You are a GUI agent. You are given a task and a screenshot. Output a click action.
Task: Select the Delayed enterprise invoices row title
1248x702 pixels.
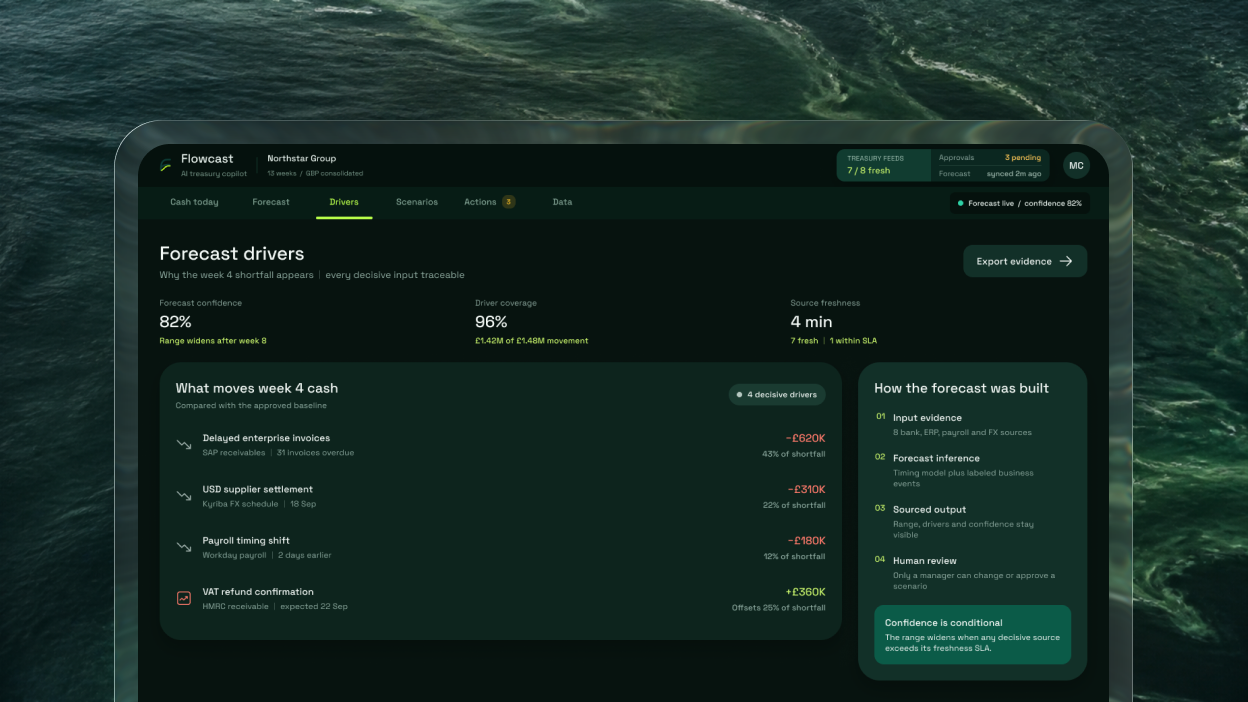[x=266, y=438]
